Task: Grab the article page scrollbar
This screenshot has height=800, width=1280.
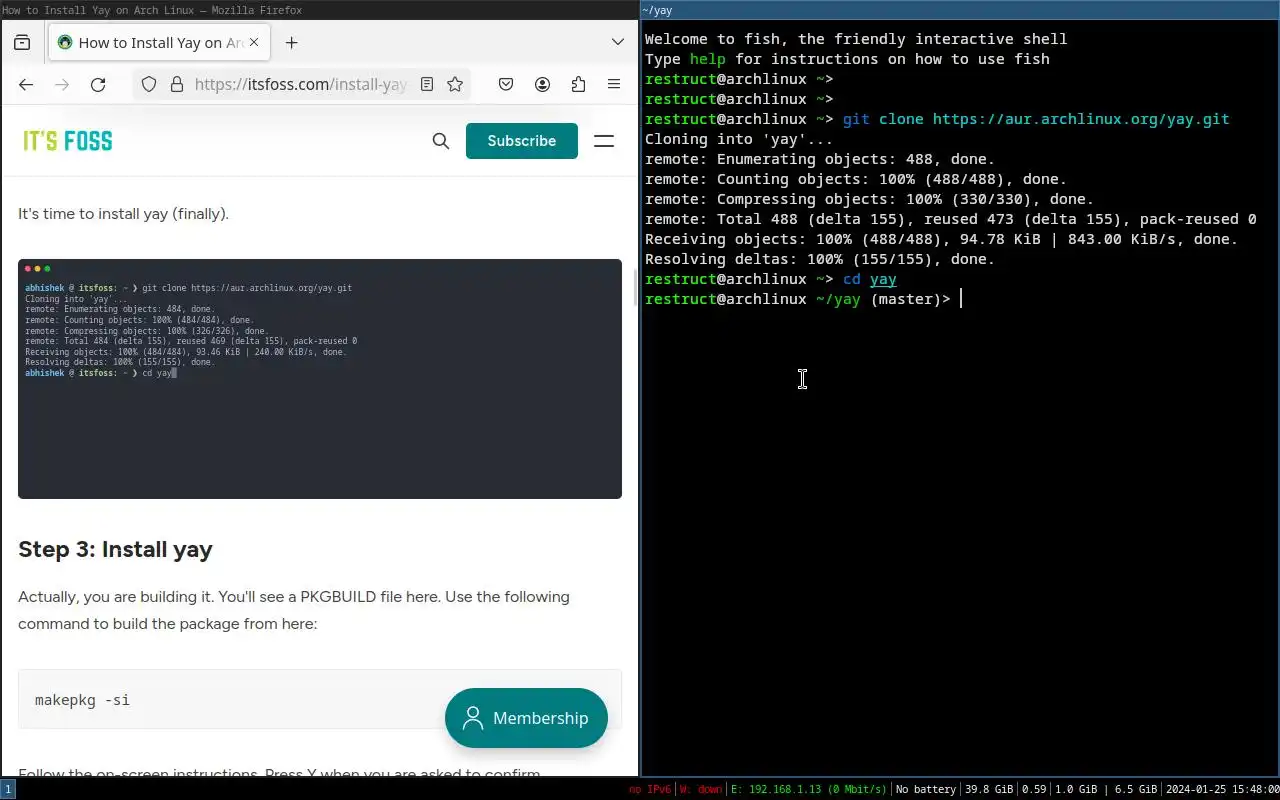Action: pyautogui.click(x=634, y=286)
